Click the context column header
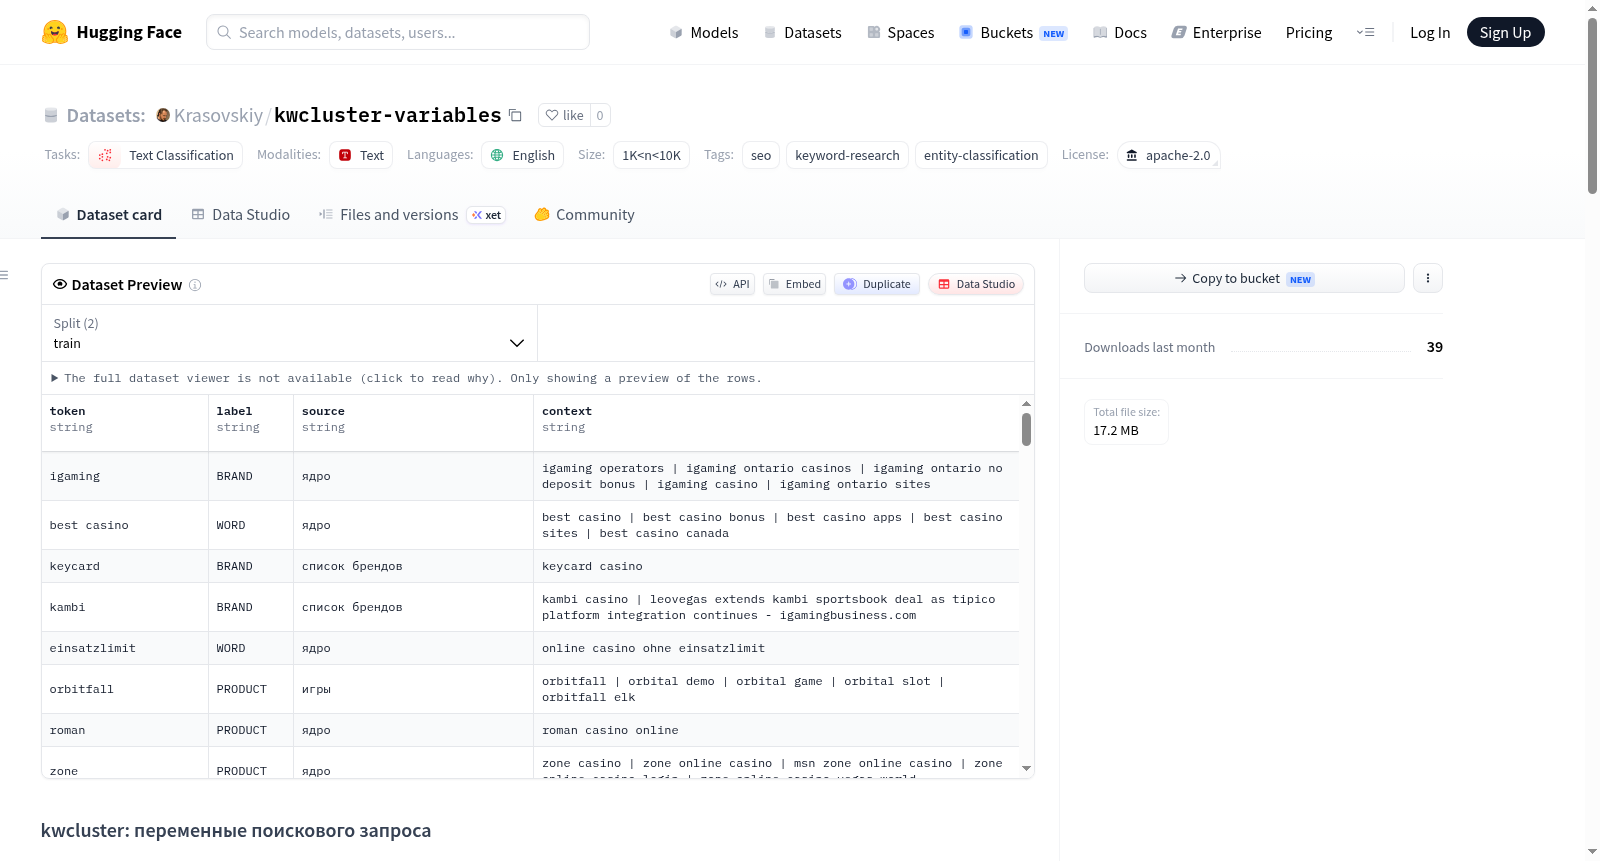 (776, 424)
